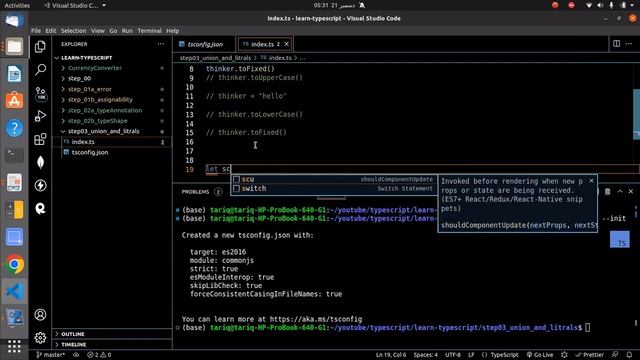Click Go Live in the status bar
The width and height of the screenshot is (640, 360).
(540, 355)
